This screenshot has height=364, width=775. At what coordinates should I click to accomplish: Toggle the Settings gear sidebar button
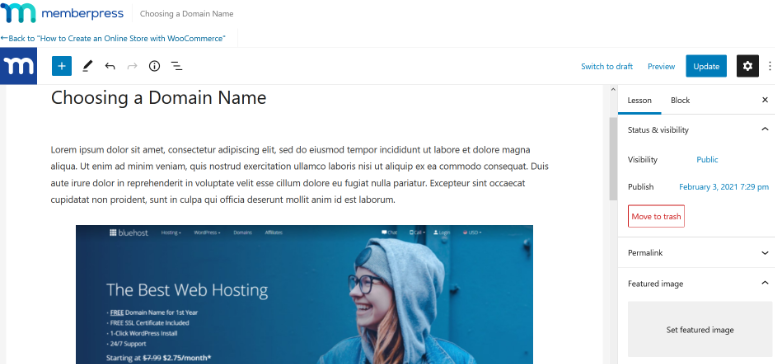click(x=747, y=66)
